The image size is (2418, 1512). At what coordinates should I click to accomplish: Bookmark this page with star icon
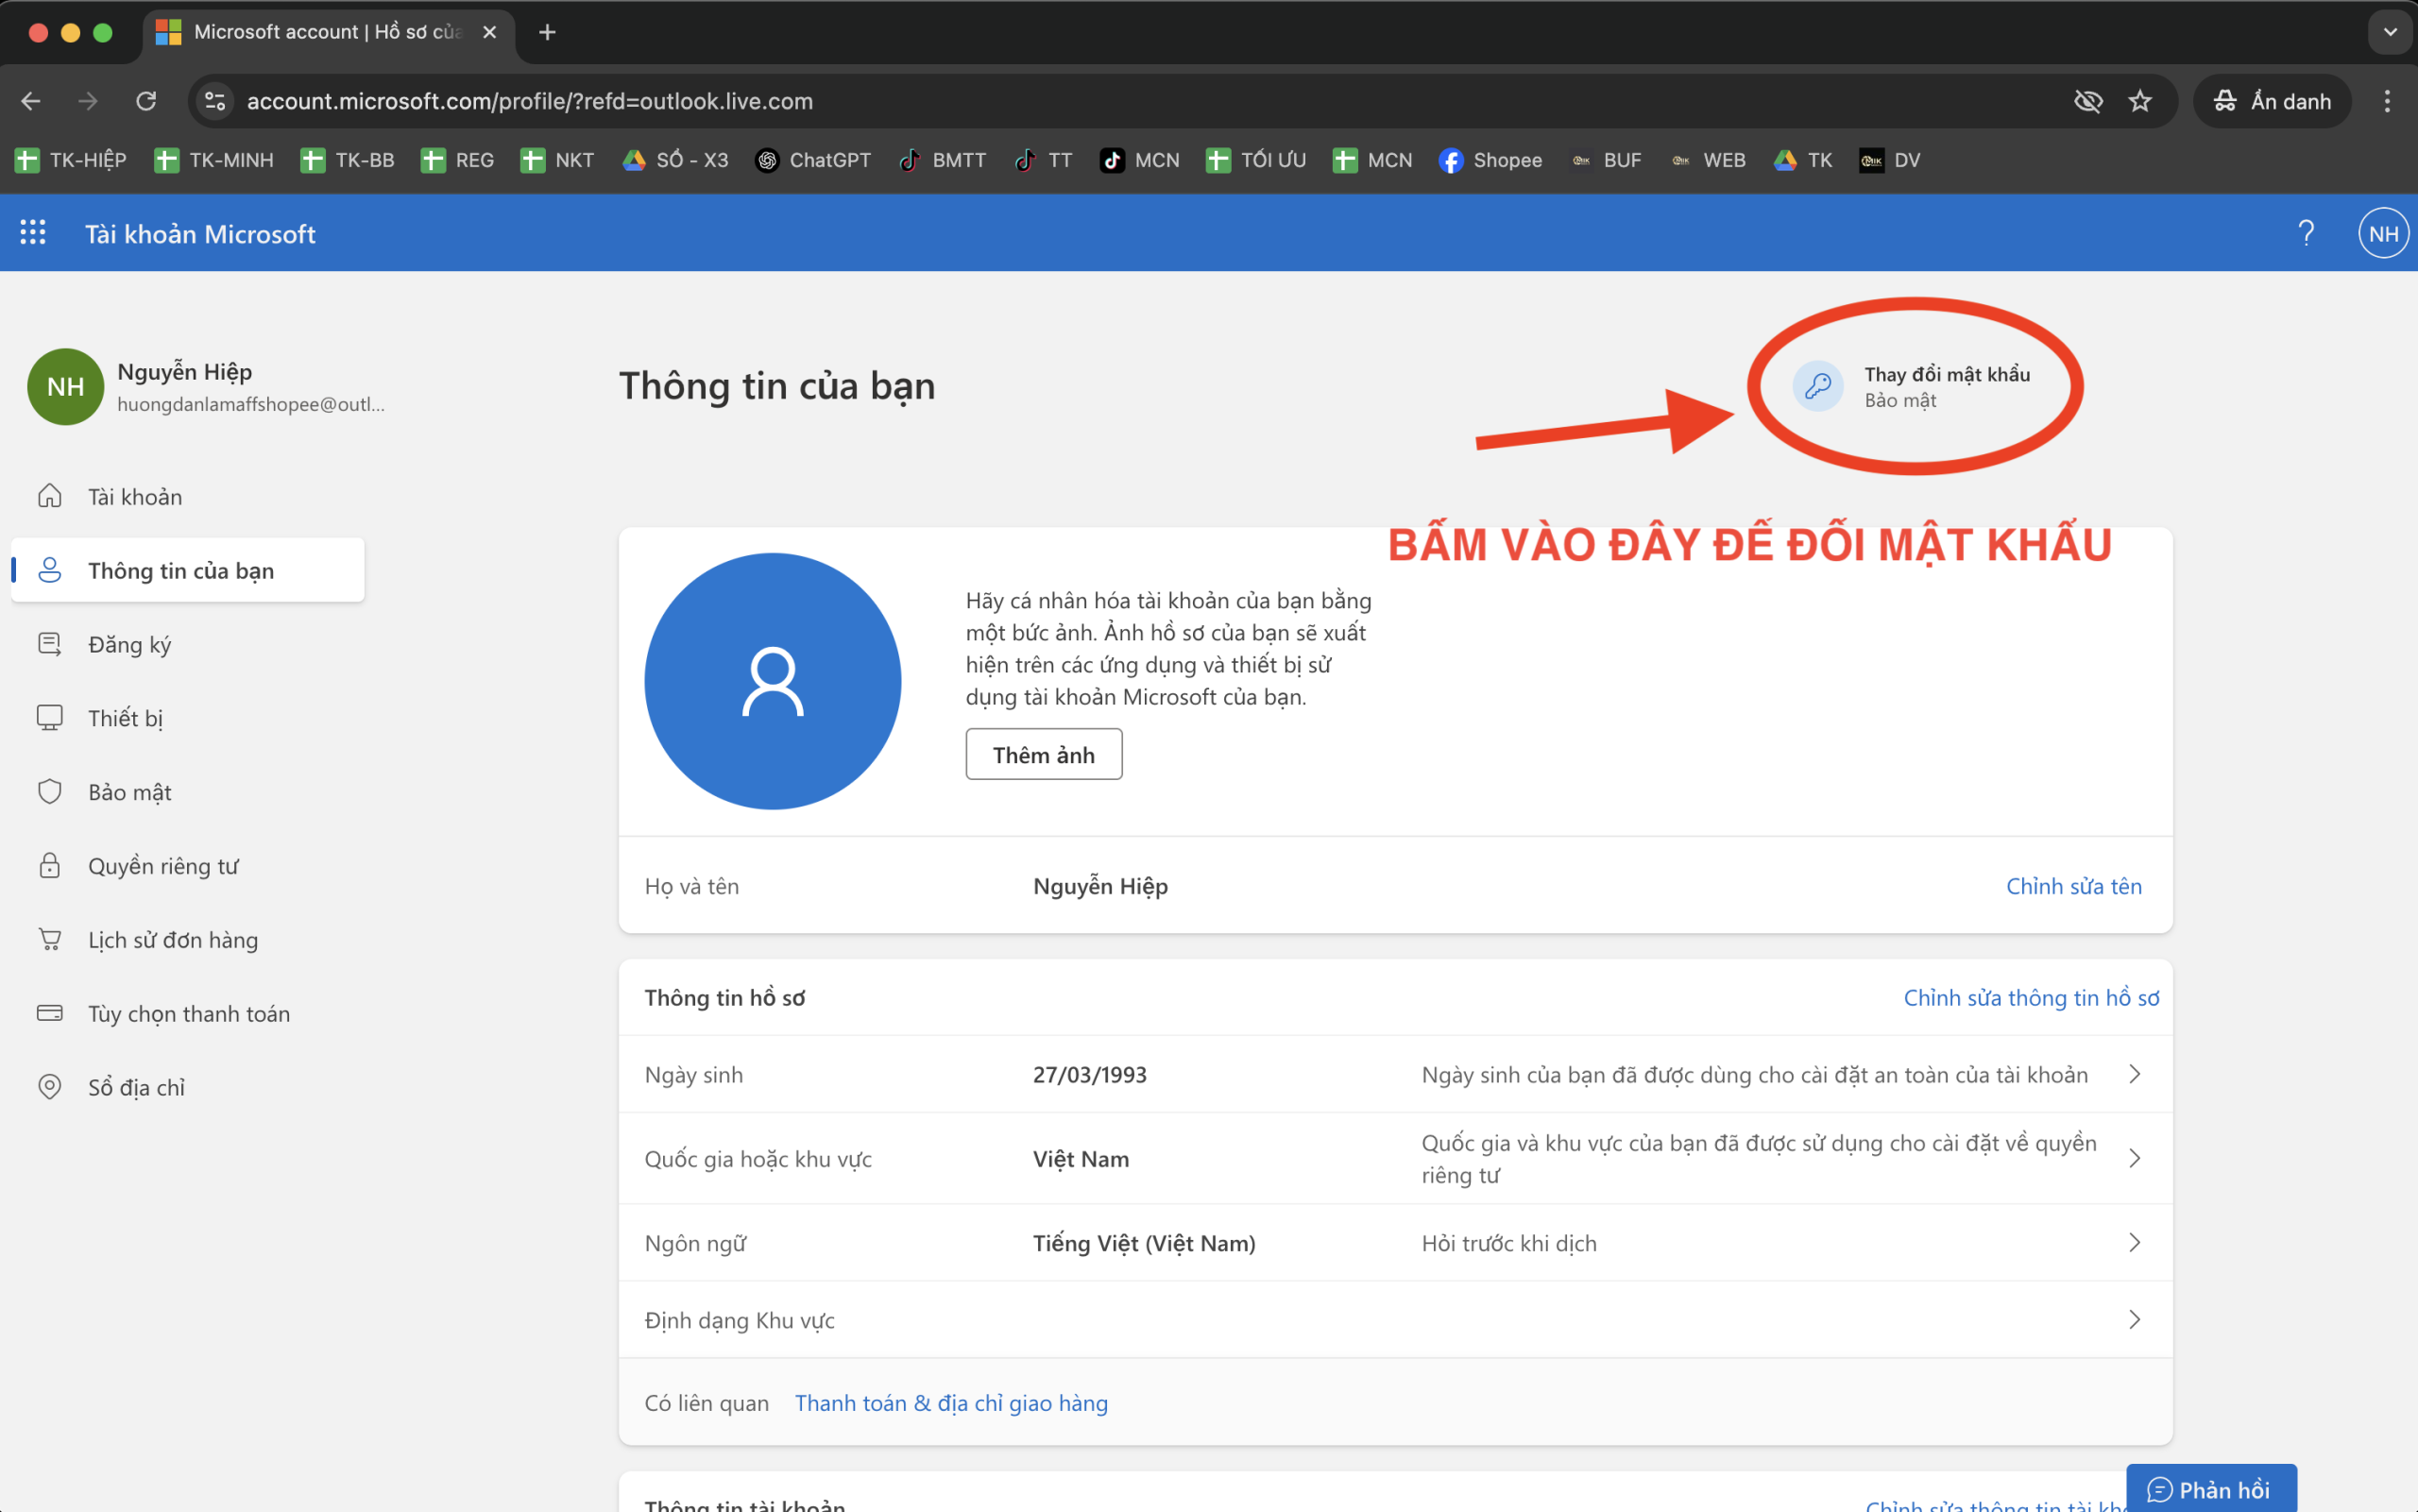(2139, 101)
